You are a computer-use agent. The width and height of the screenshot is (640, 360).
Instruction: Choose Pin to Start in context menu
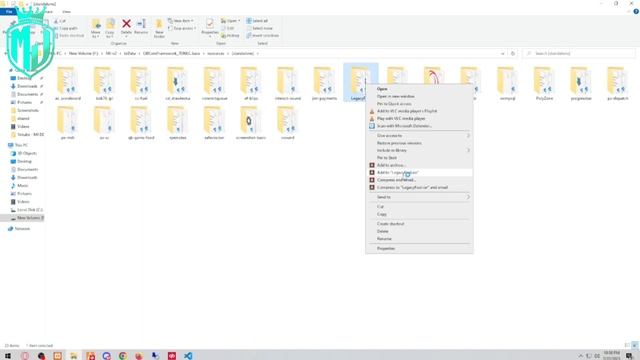(x=420, y=158)
